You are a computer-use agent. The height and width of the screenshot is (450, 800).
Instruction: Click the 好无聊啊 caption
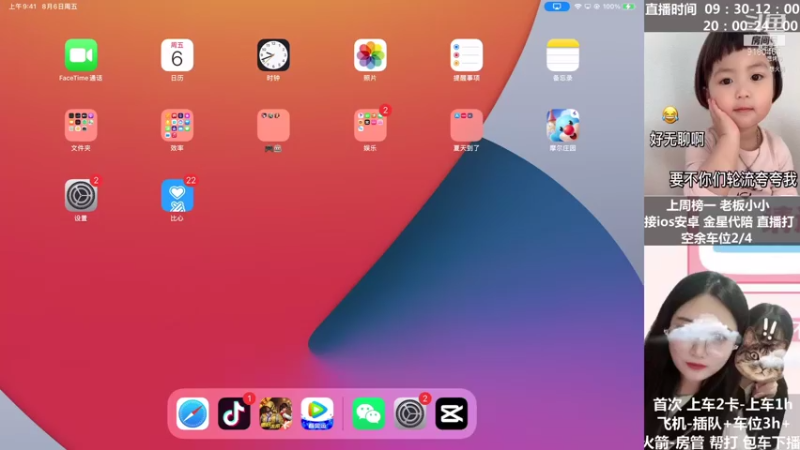click(677, 139)
